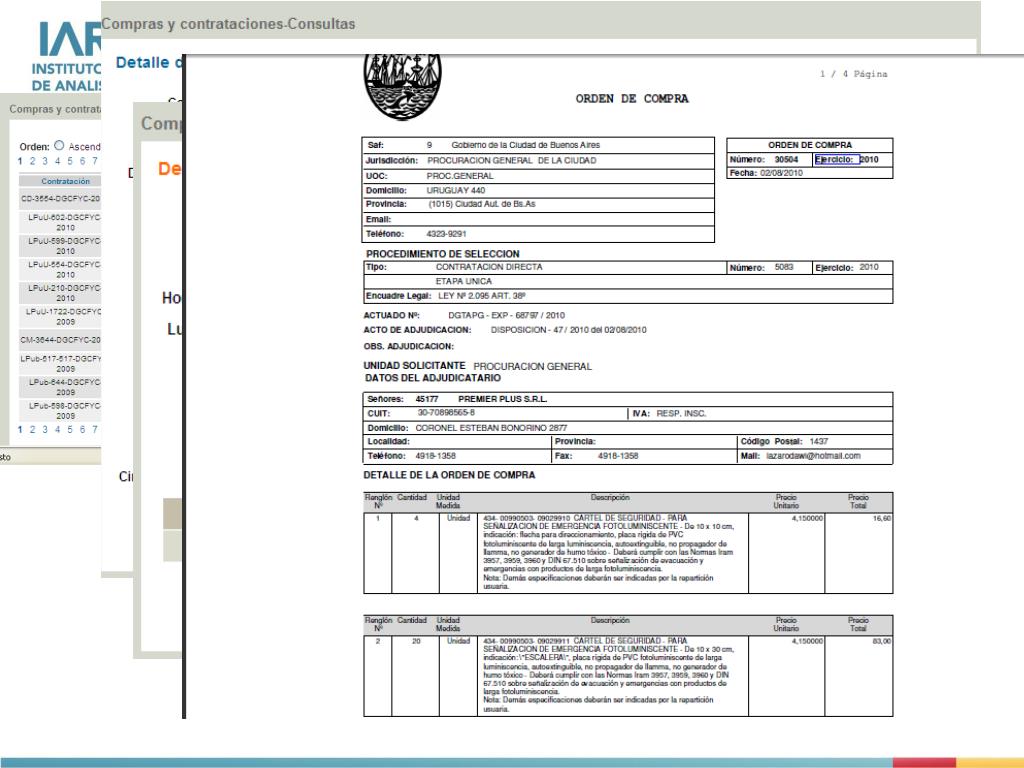Screen dimensions: 1024x768
Task: Click the DISPOSICION - 47 / 2010 adjudication text
Action: [568, 330]
